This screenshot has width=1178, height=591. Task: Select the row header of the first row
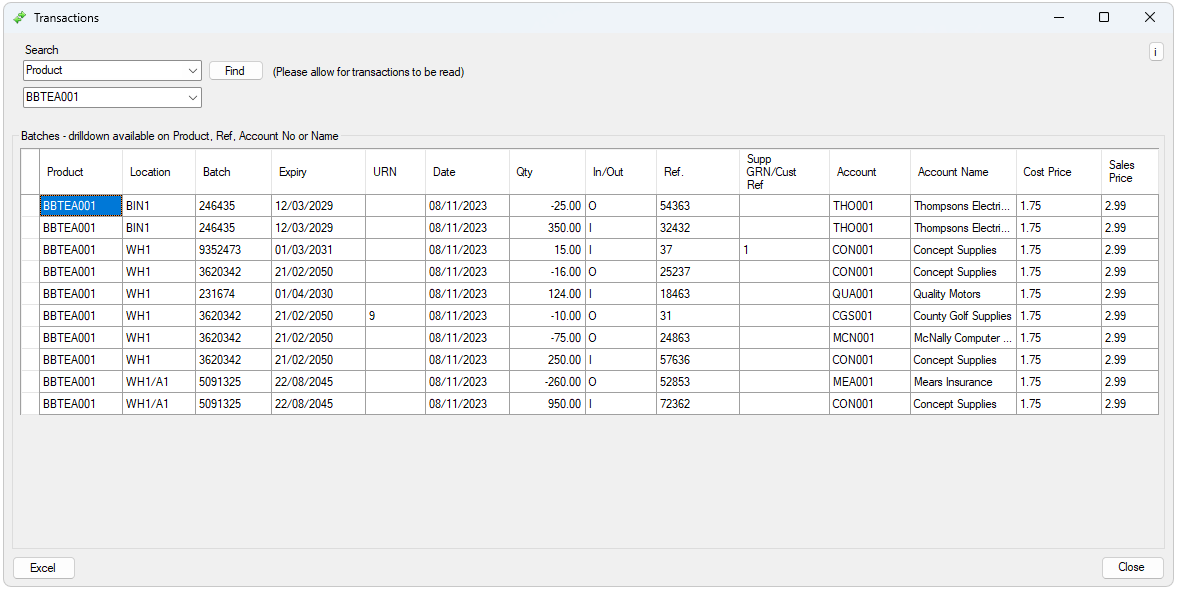coord(30,206)
